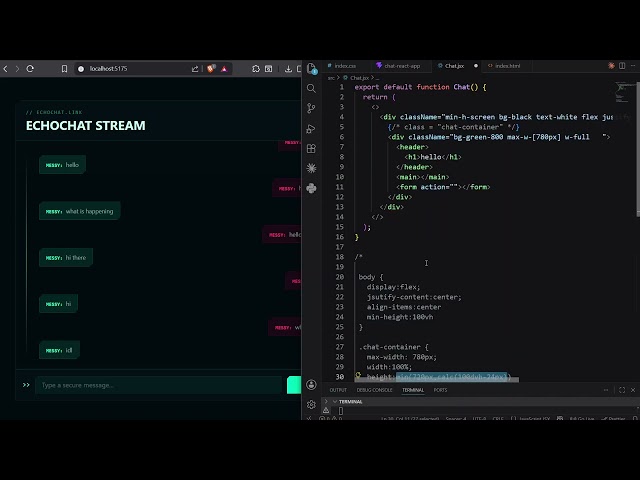The height and width of the screenshot is (480, 640).
Task: Click src in the breadcrumb
Action: tap(331, 78)
